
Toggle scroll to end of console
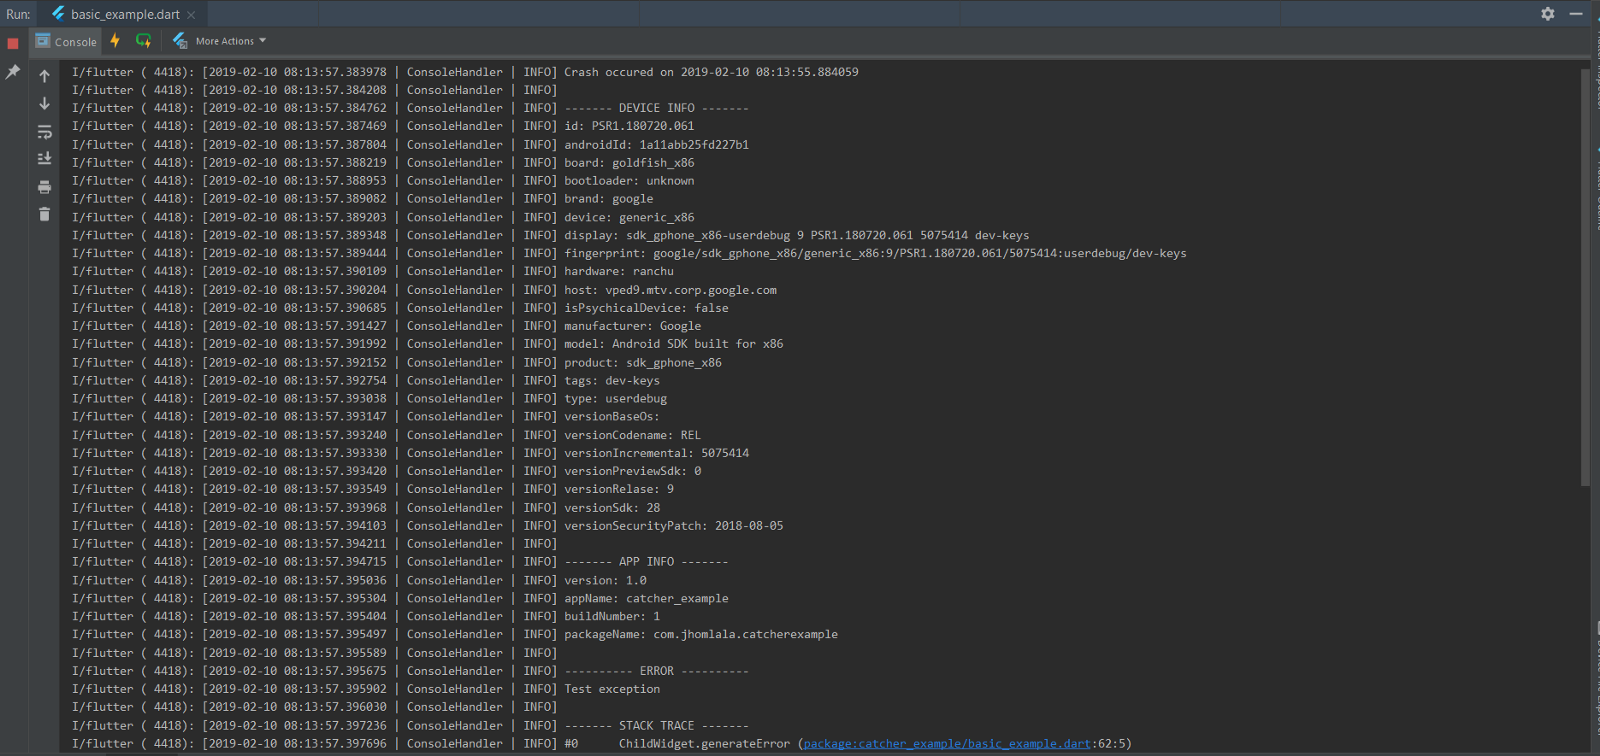point(44,159)
